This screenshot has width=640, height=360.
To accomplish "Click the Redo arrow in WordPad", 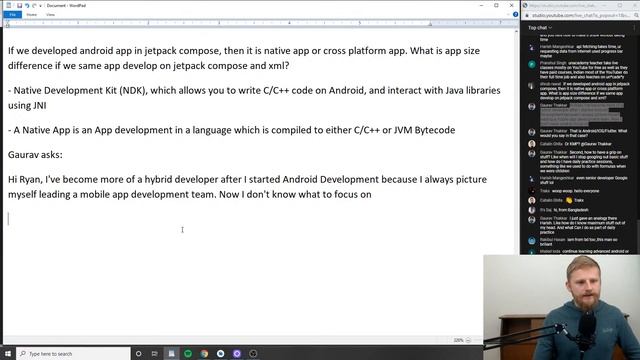I will pos(34,5).
